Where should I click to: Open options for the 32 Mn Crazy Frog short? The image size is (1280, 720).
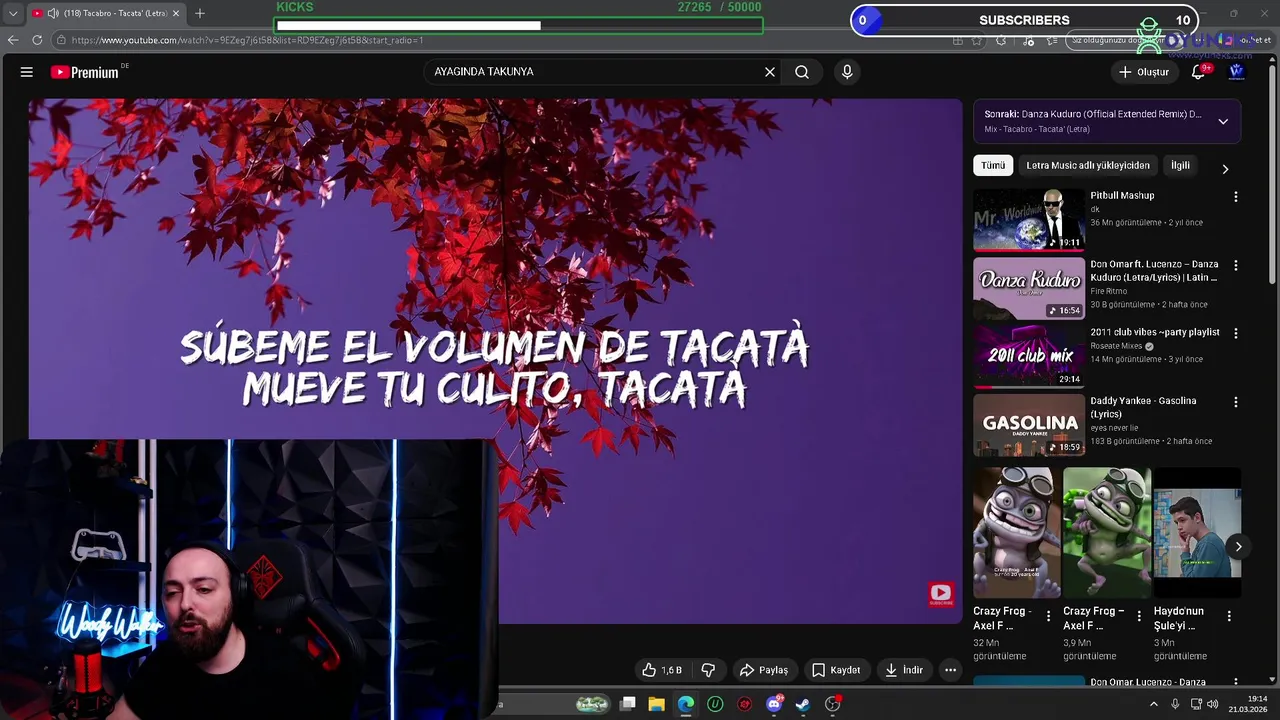click(1048, 617)
